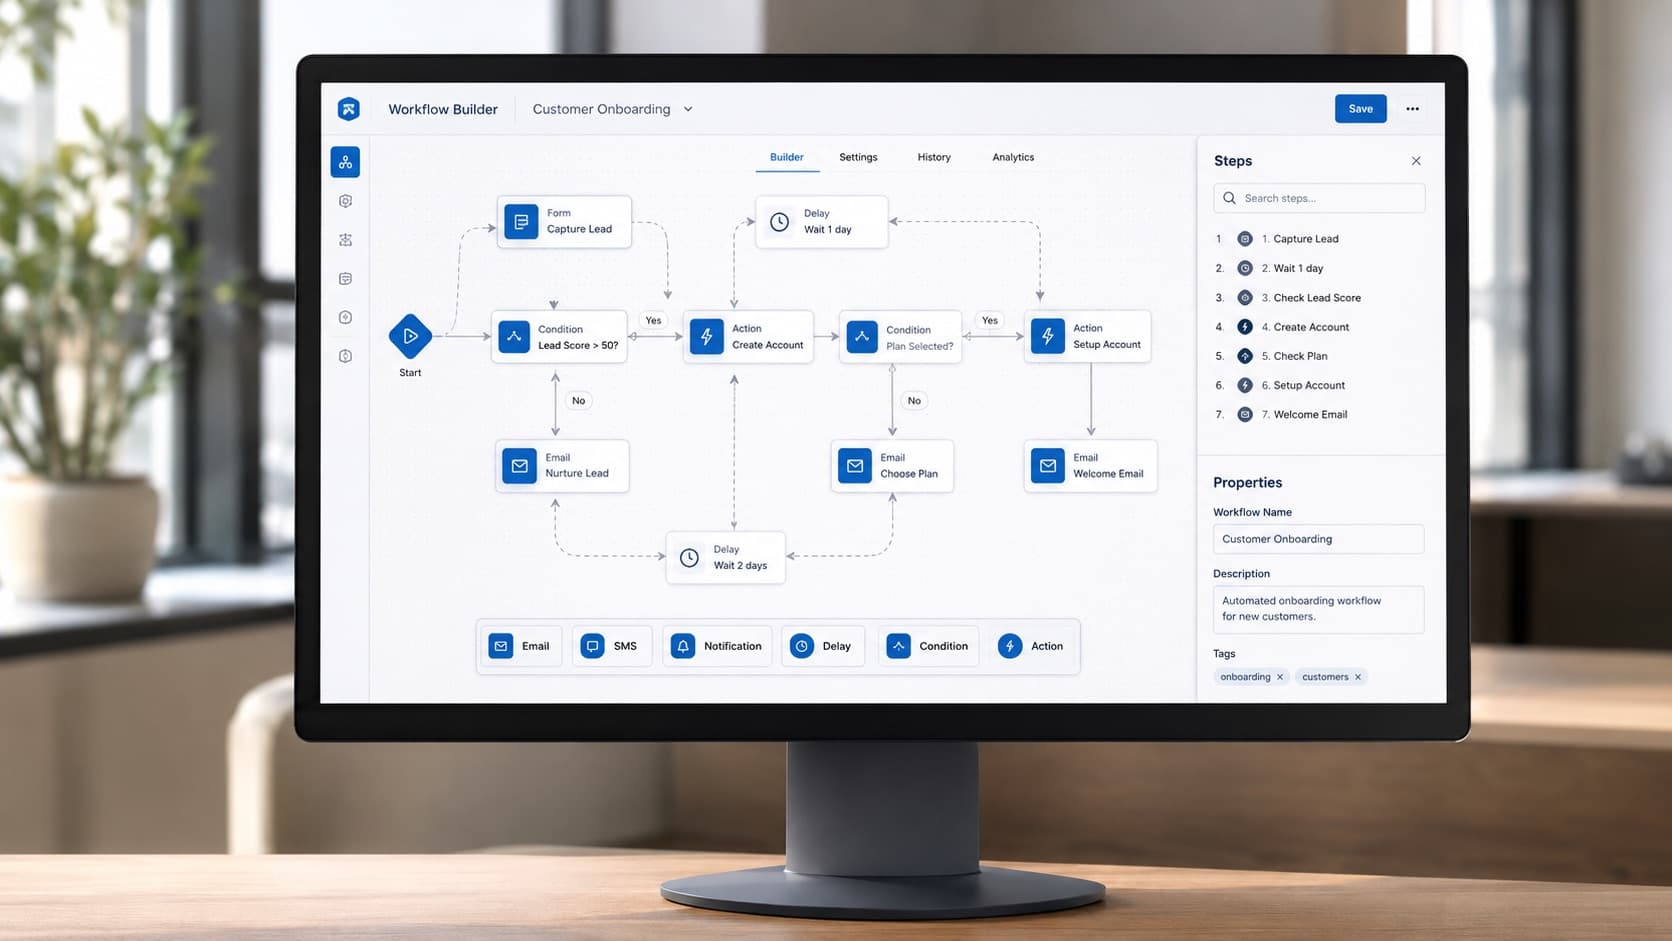The image size is (1672, 941).
Task: Open the active workflow diagram sidebar icon
Action: pos(345,162)
